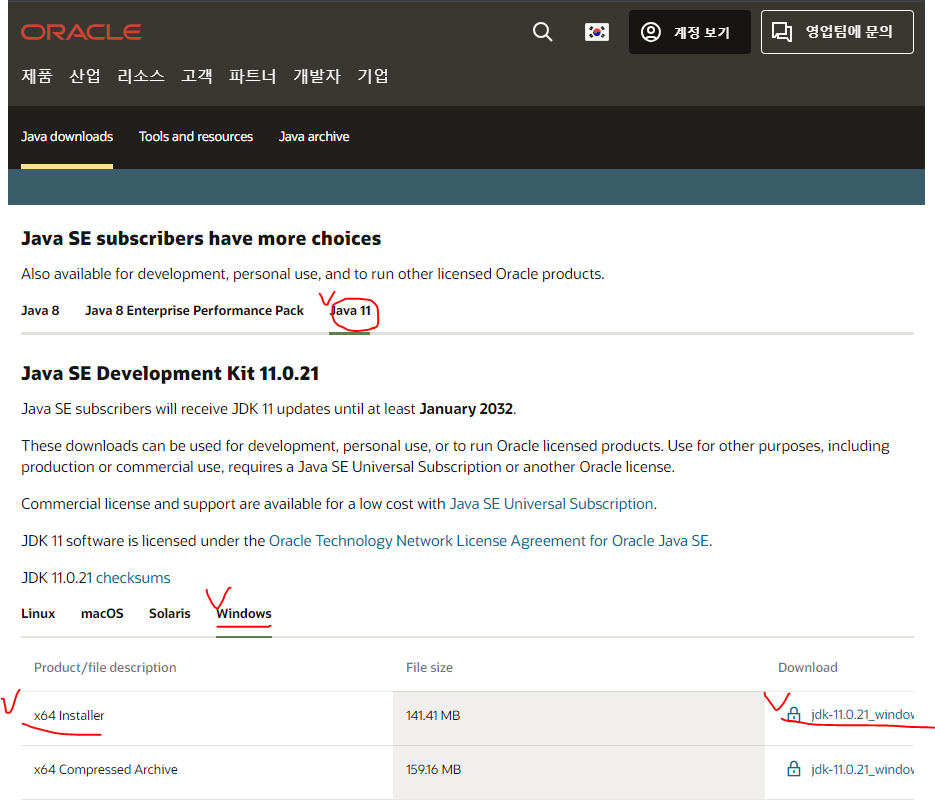Open the 제품 menu

(x=37, y=76)
